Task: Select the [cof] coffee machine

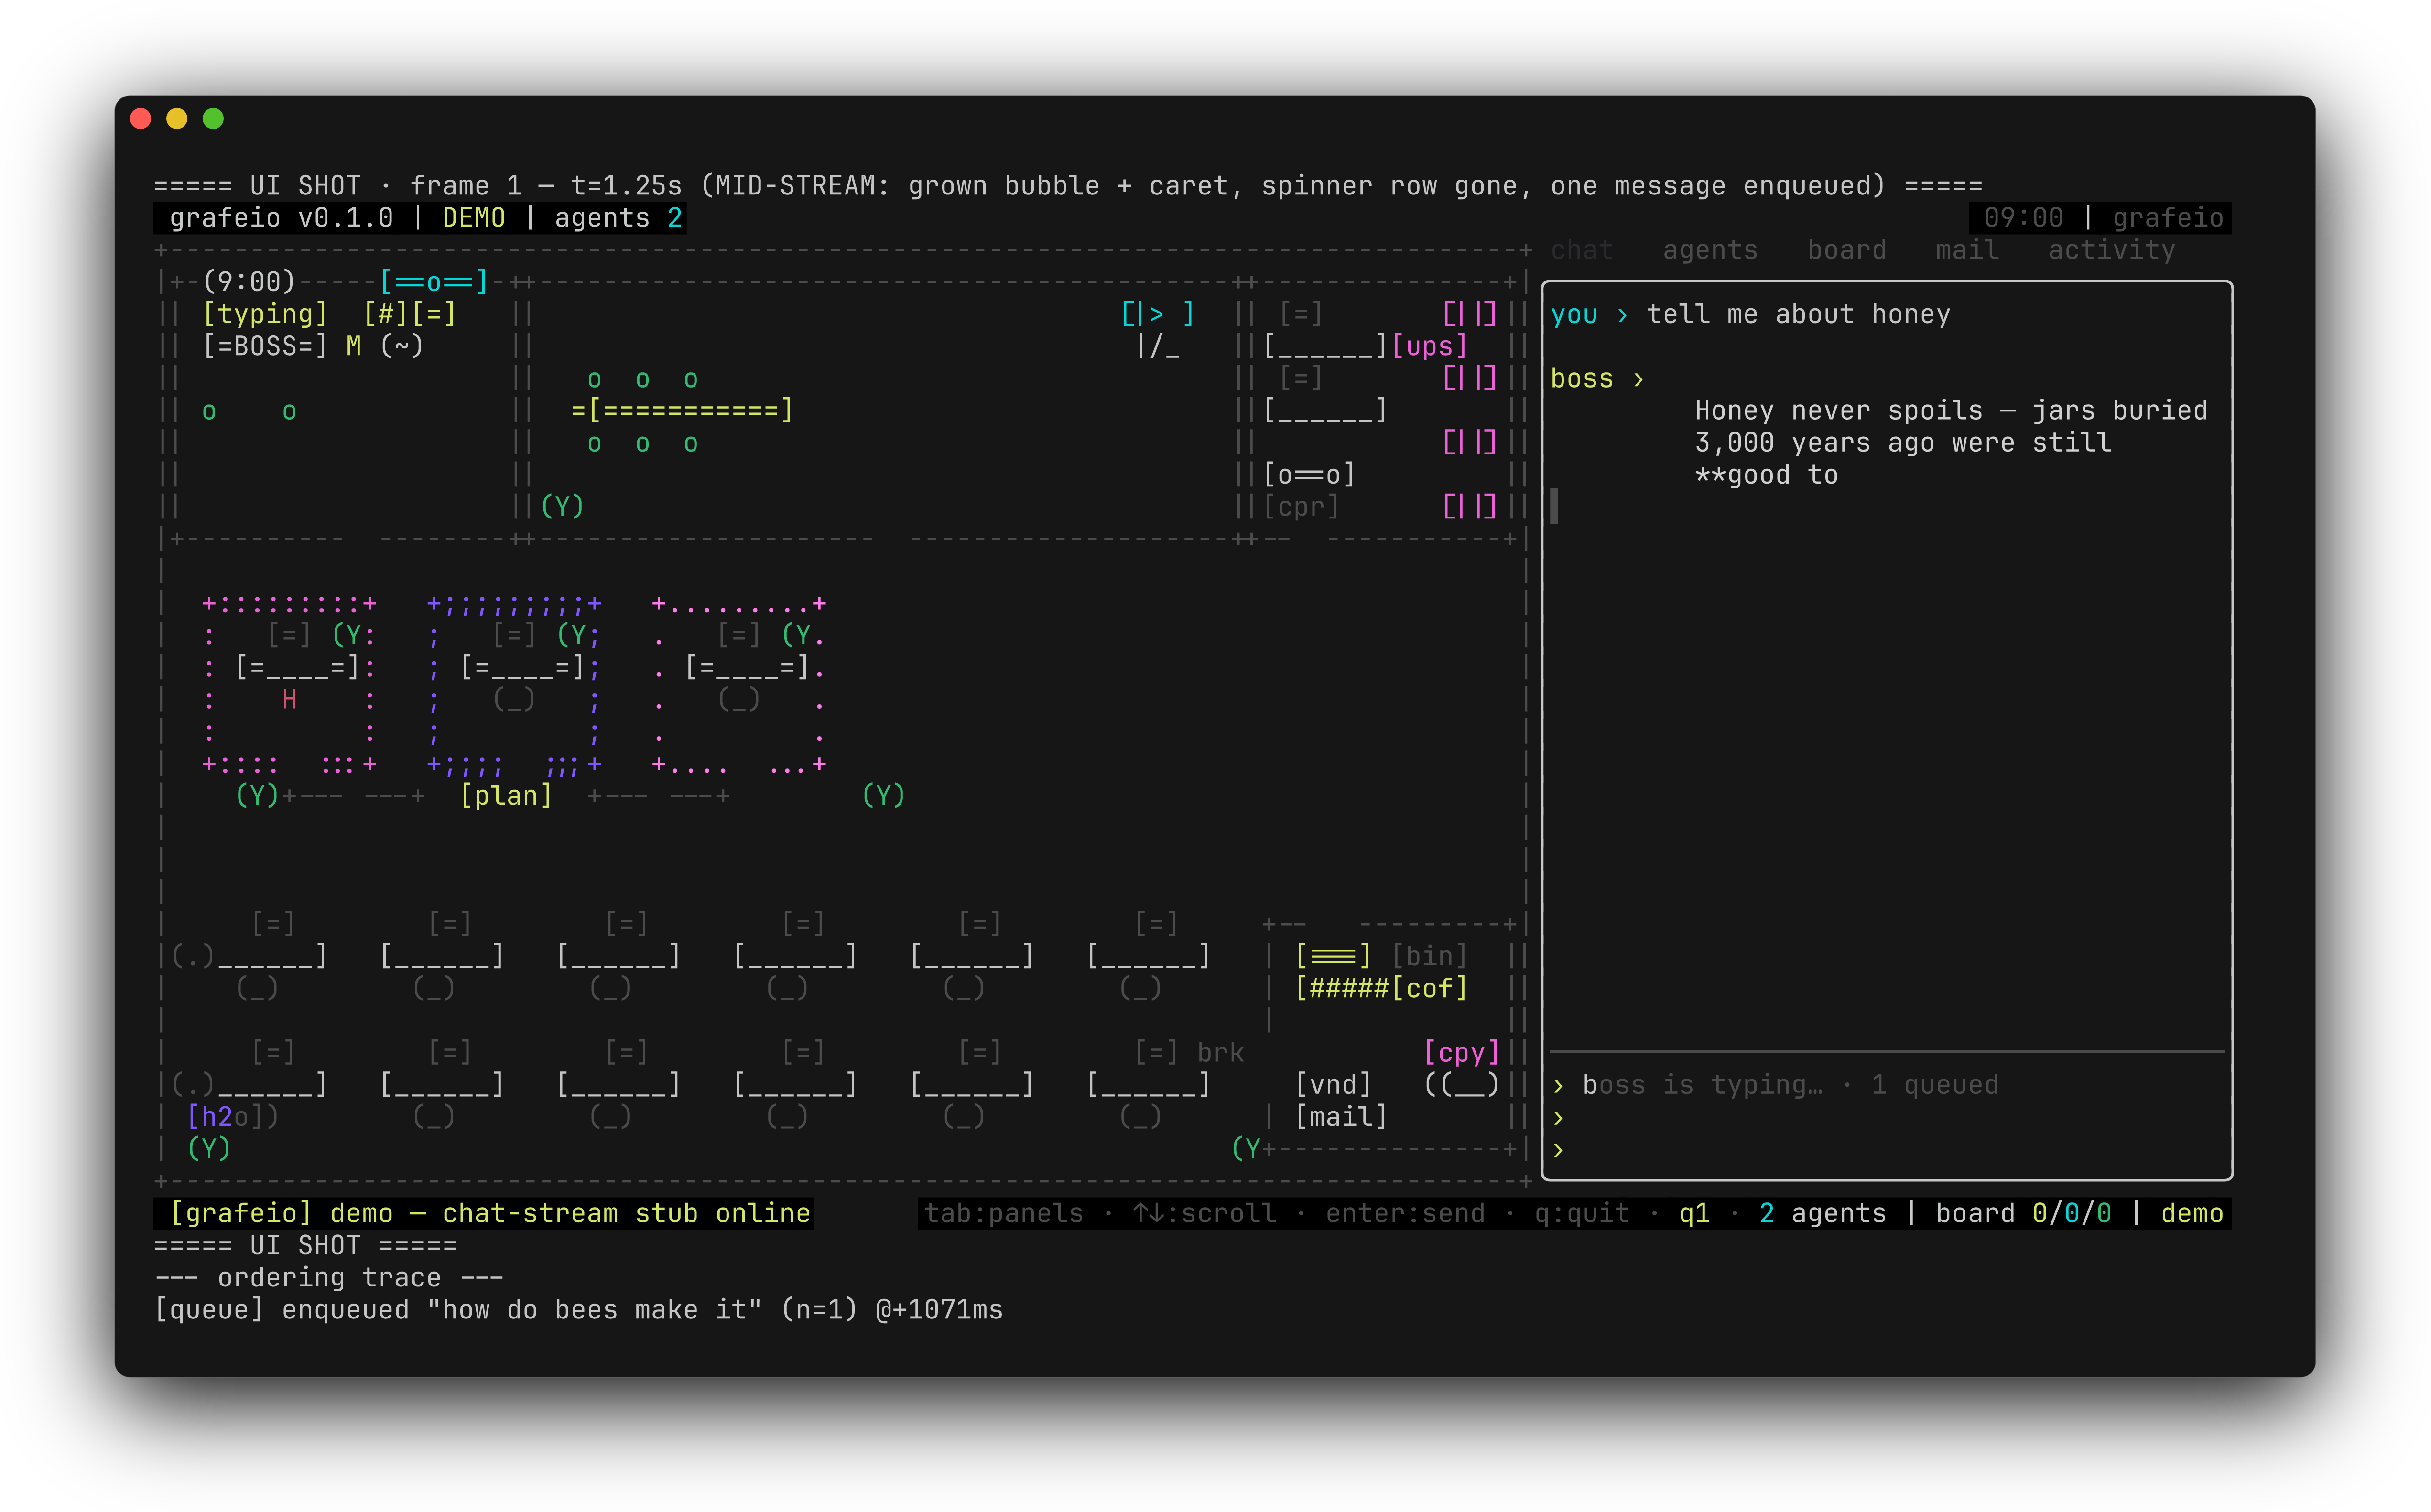Action: (1430, 988)
